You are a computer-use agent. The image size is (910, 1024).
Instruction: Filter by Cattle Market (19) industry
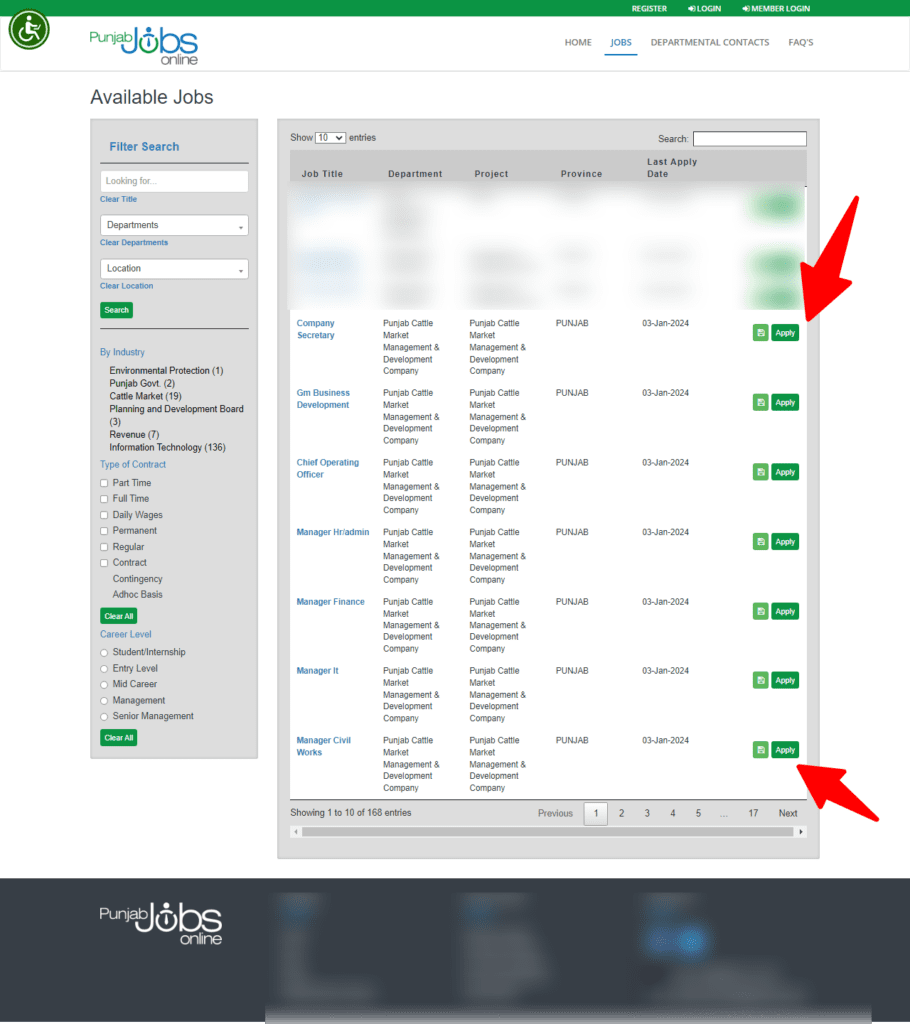[x=145, y=396]
